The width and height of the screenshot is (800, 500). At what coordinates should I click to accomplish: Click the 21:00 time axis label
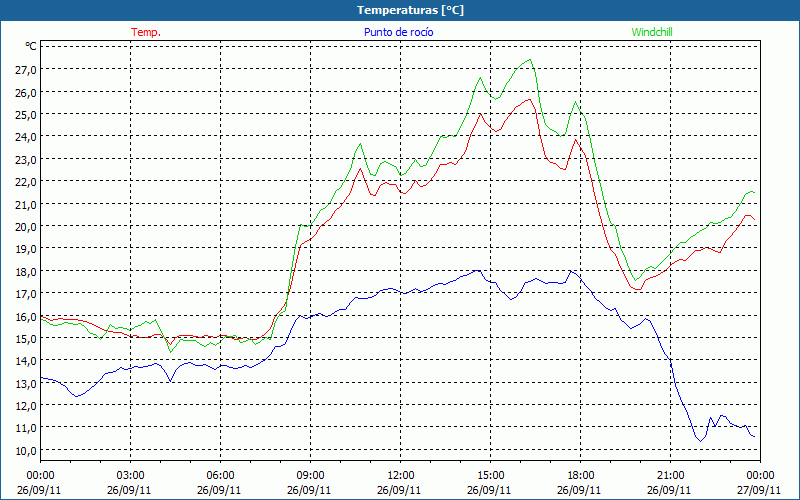click(x=670, y=476)
